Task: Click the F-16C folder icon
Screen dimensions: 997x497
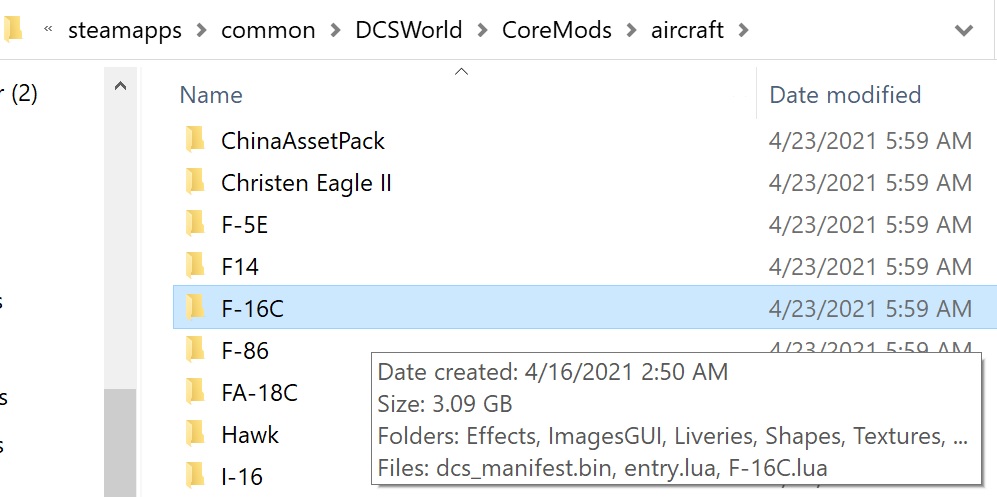Action: pyautogui.click(x=195, y=308)
